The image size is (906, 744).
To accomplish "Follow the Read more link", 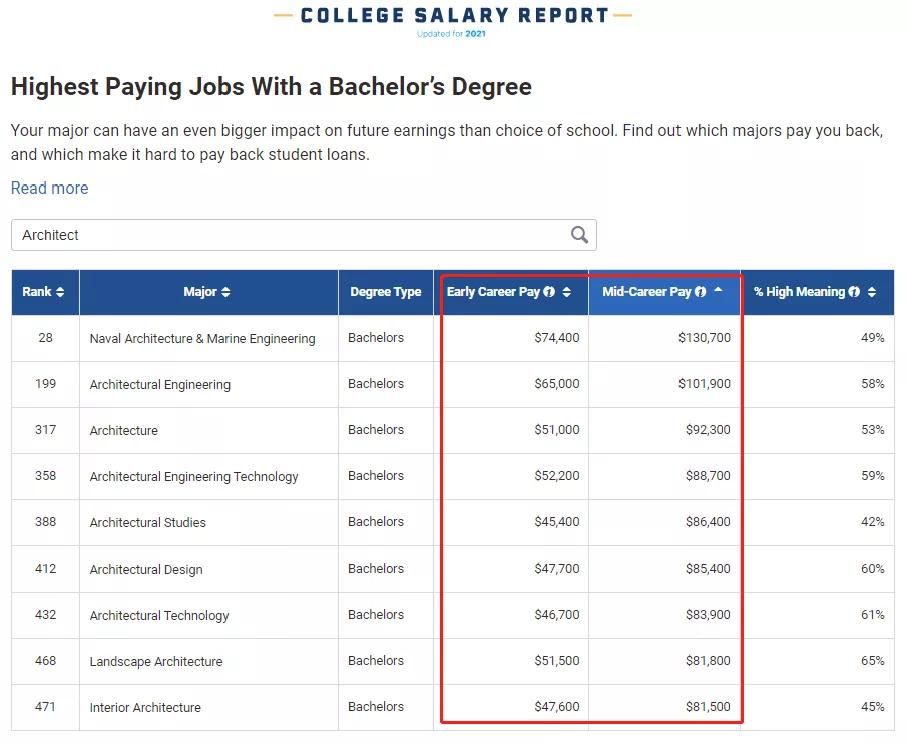I will pos(49,188).
